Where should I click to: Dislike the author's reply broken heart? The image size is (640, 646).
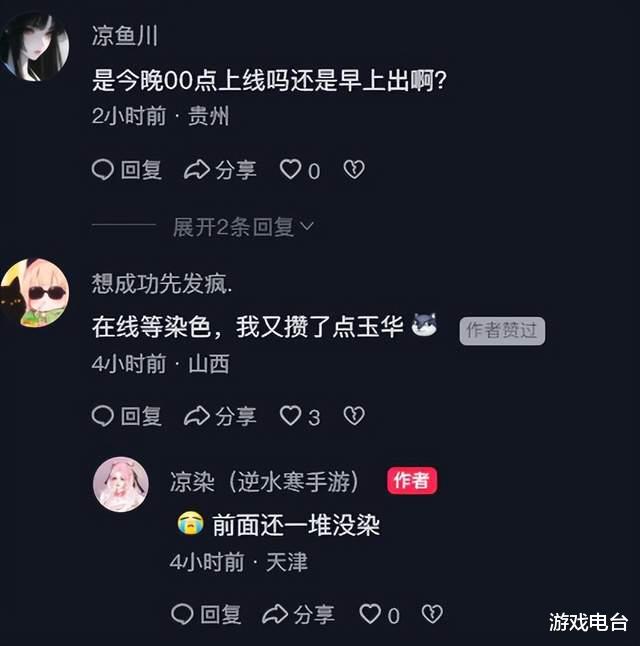point(432,614)
